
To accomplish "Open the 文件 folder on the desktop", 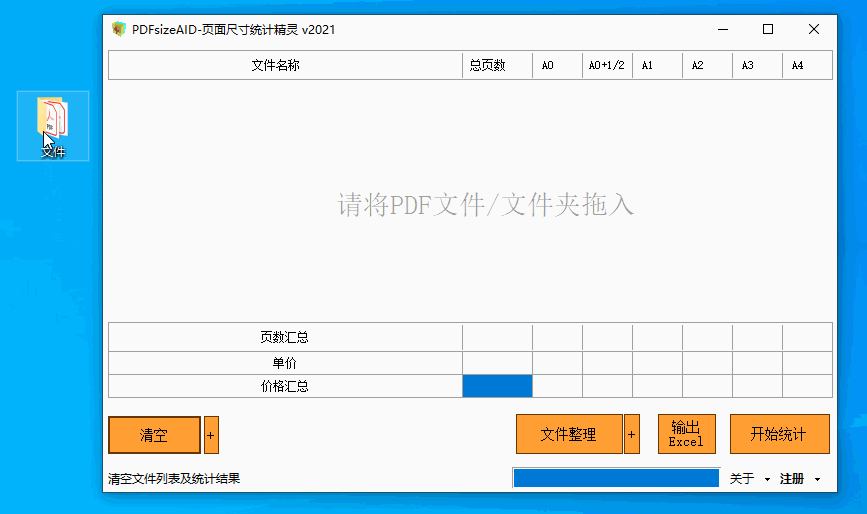I will tap(53, 126).
